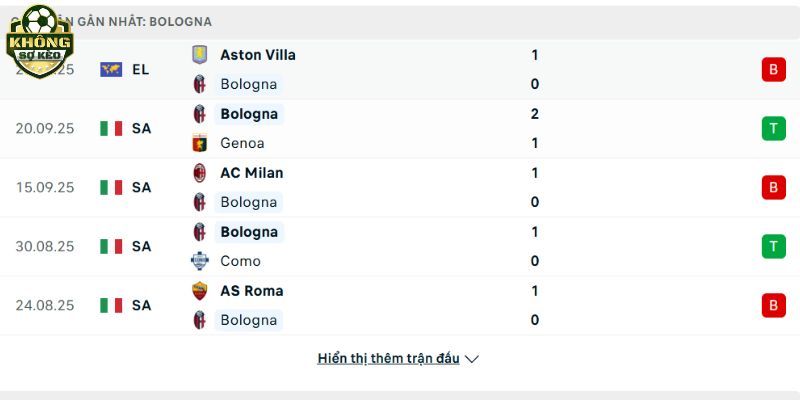Open the 30.08.25 Bologna vs Como match row
Viewport: 800px width, 400px height.
(x=400, y=246)
